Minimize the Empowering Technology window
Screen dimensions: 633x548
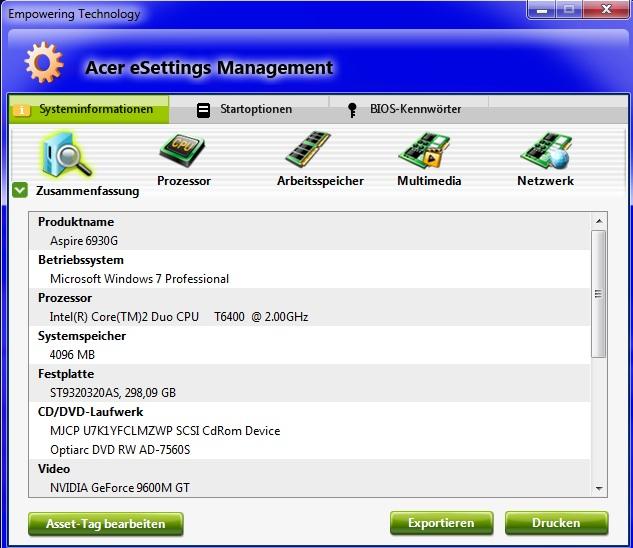[x=542, y=10]
